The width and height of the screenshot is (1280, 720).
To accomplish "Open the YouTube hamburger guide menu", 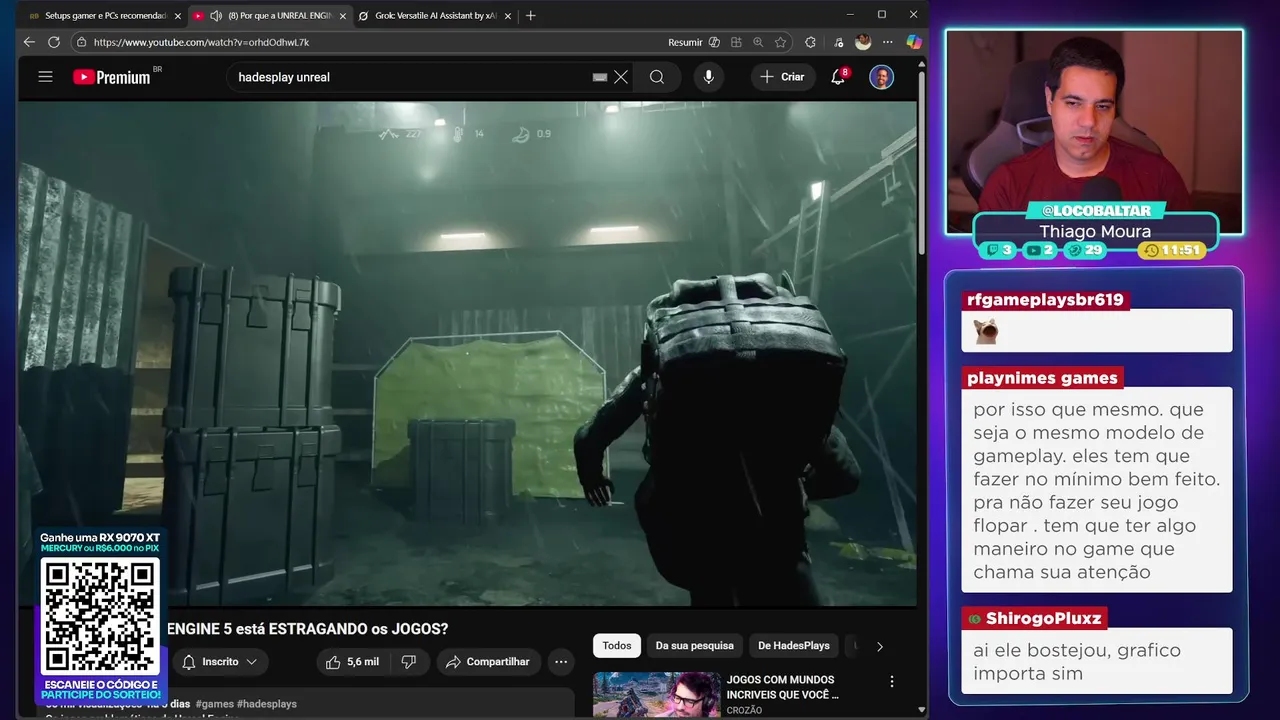I will tap(45, 77).
